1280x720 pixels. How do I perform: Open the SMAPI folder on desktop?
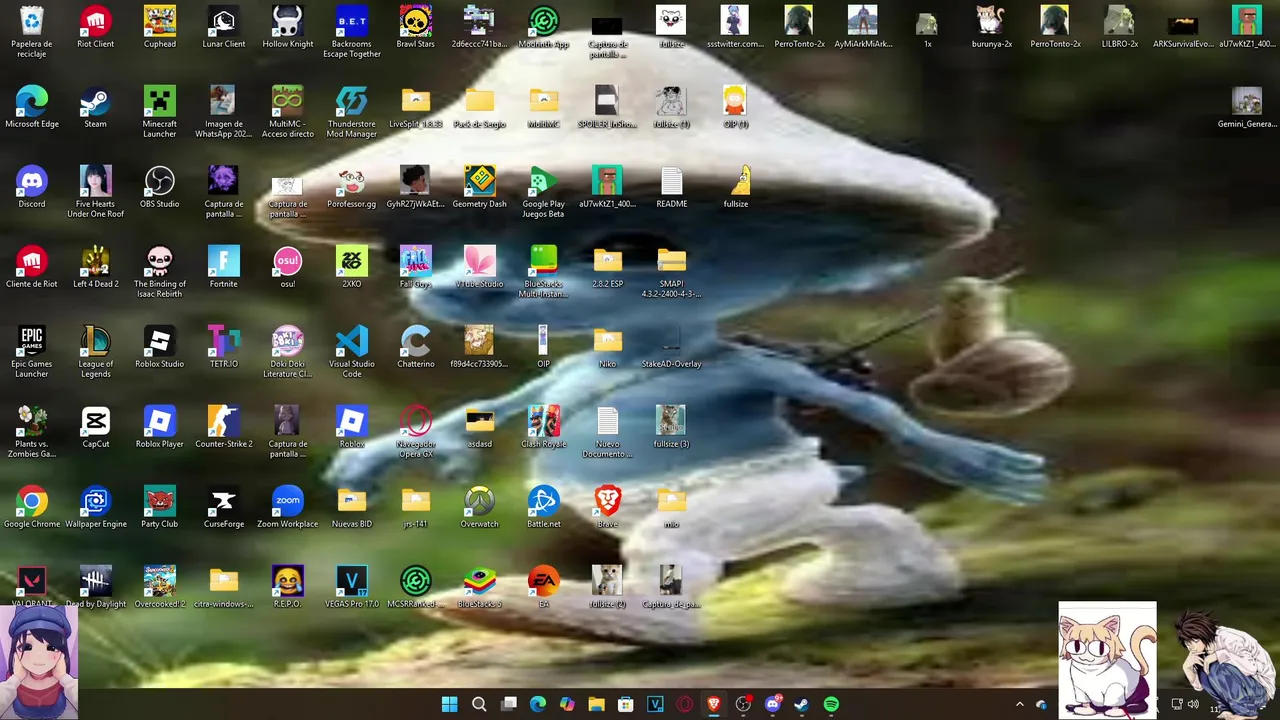click(x=672, y=272)
